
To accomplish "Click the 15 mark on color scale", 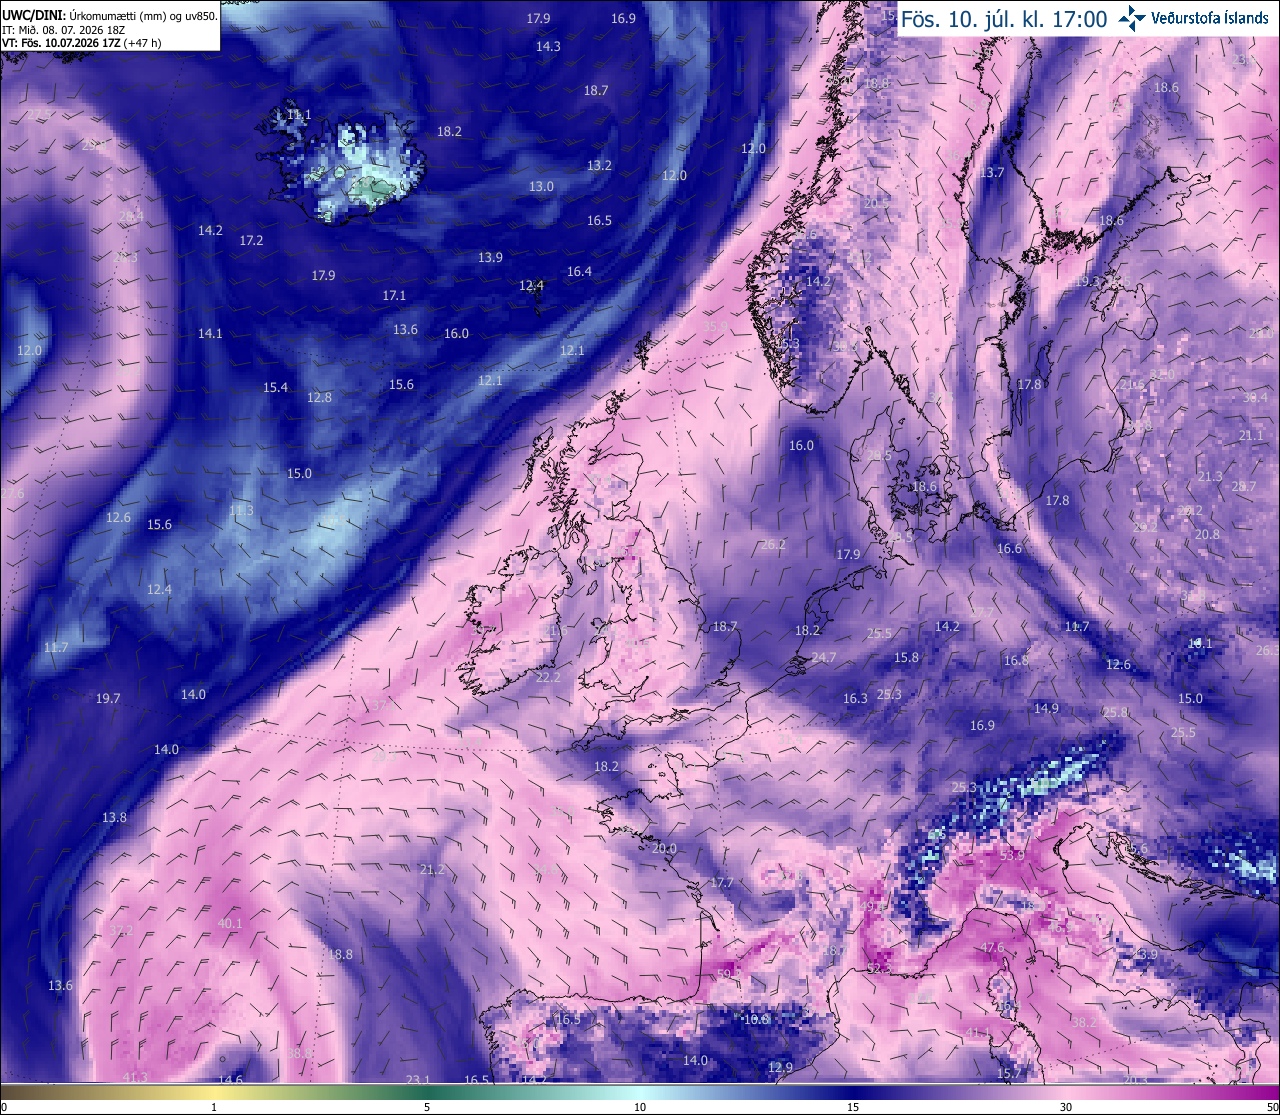I will (x=853, y=1107).
